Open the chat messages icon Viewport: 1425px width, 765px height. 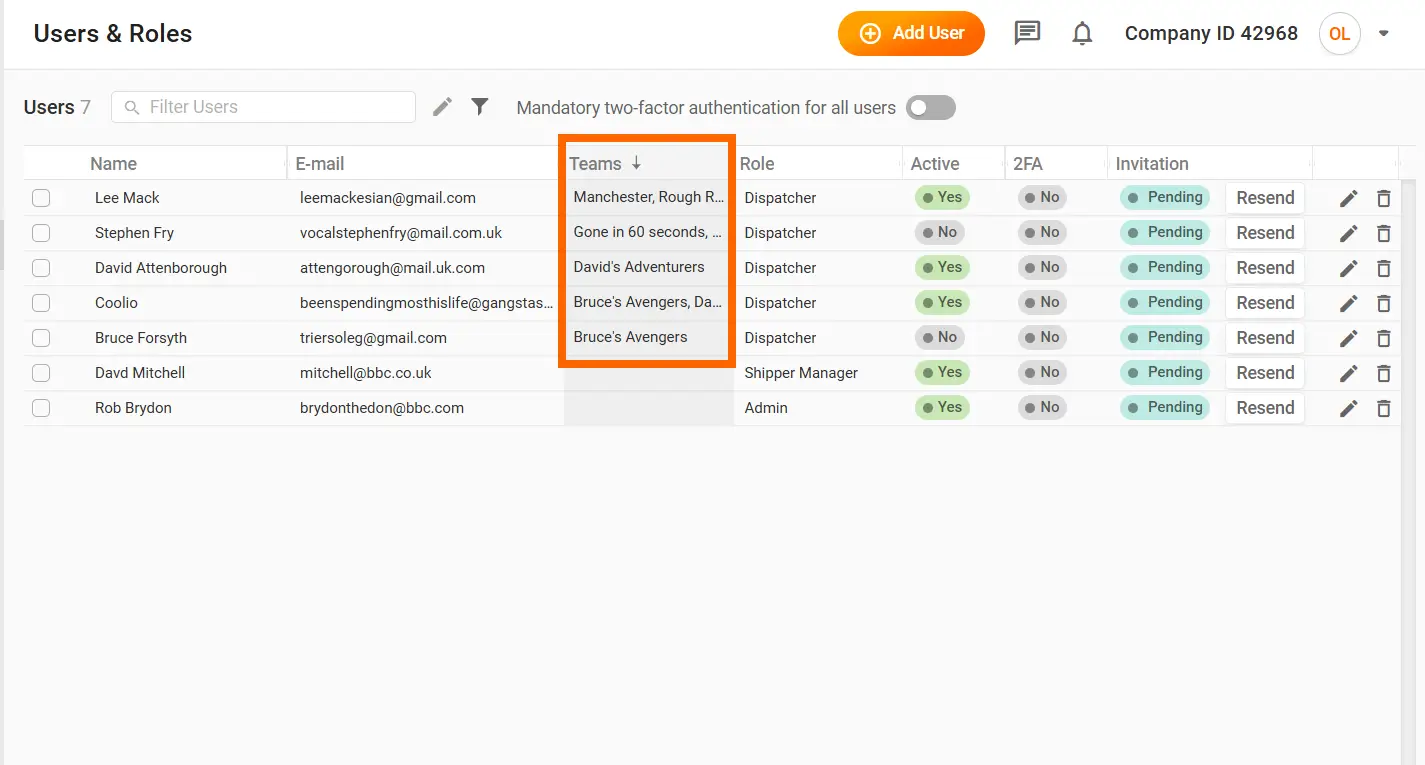click(x=1027, y=33)
